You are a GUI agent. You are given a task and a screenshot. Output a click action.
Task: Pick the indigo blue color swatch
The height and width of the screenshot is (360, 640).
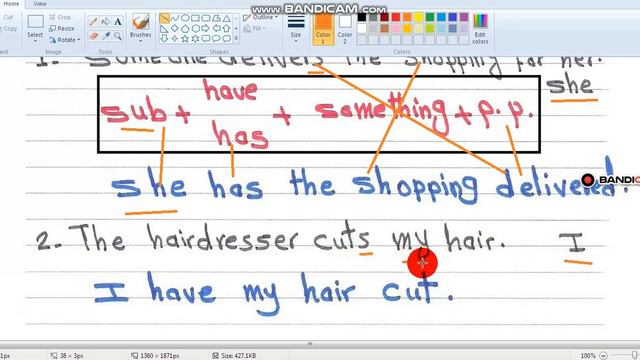click(453, 17)
